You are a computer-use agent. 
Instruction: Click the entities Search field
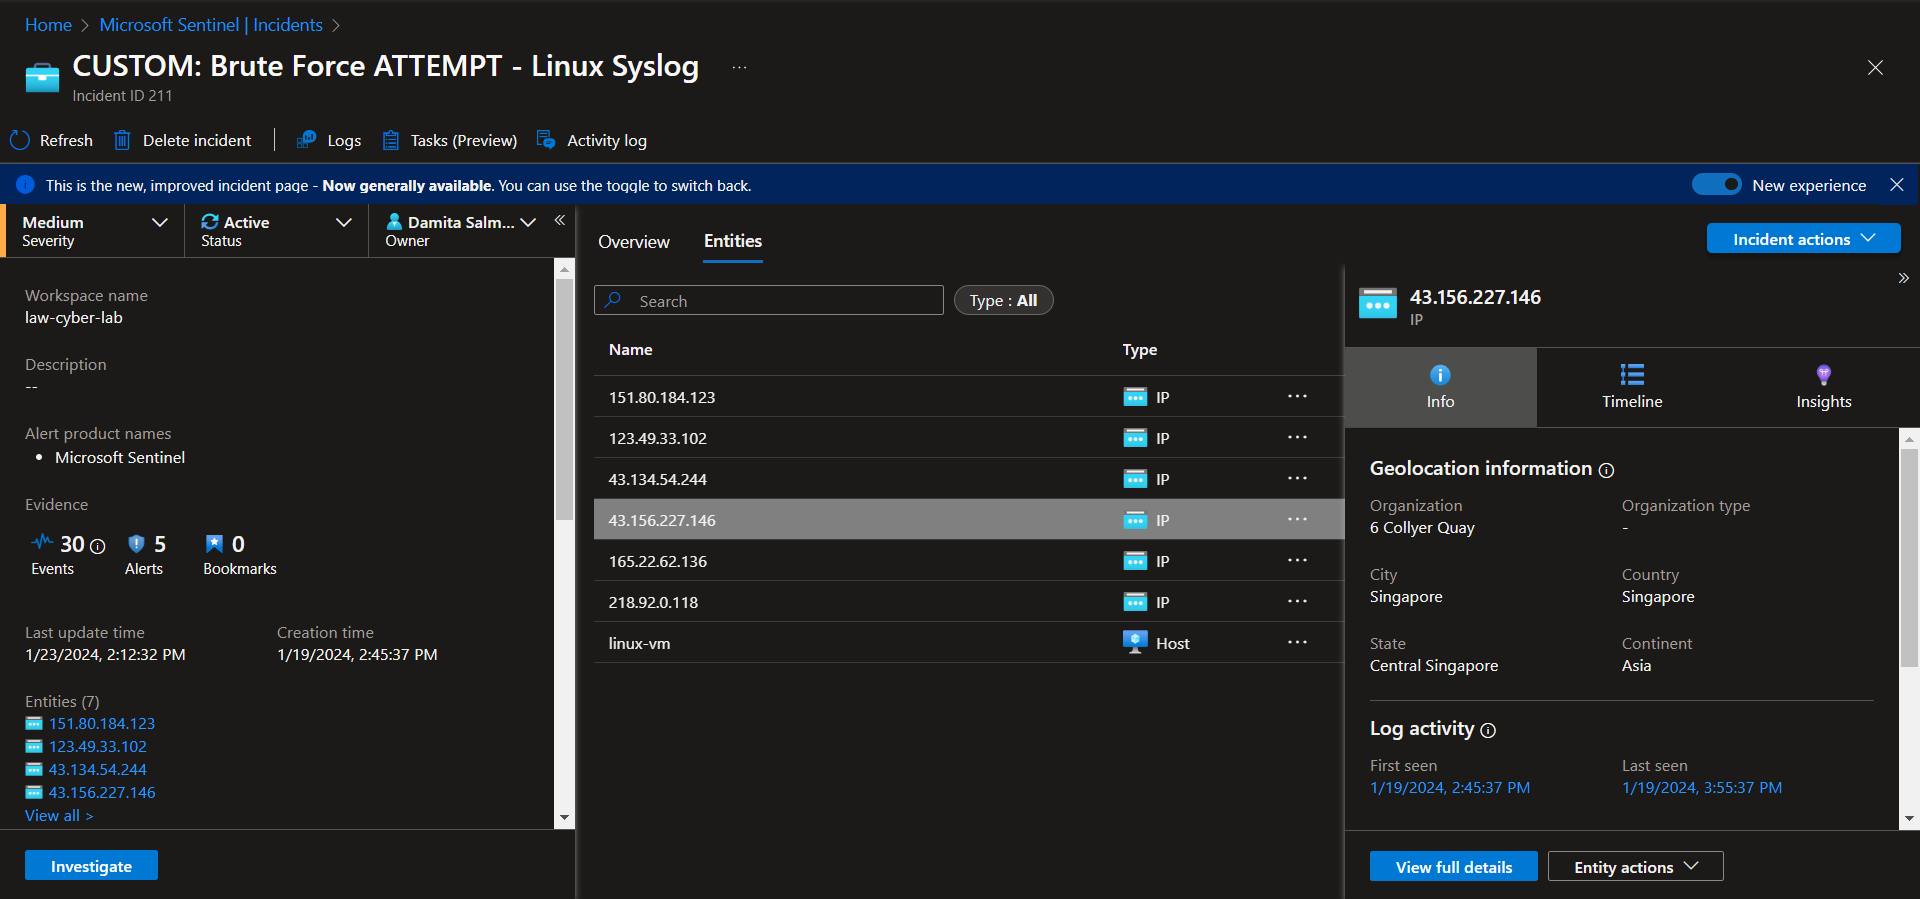coord(768,300)
